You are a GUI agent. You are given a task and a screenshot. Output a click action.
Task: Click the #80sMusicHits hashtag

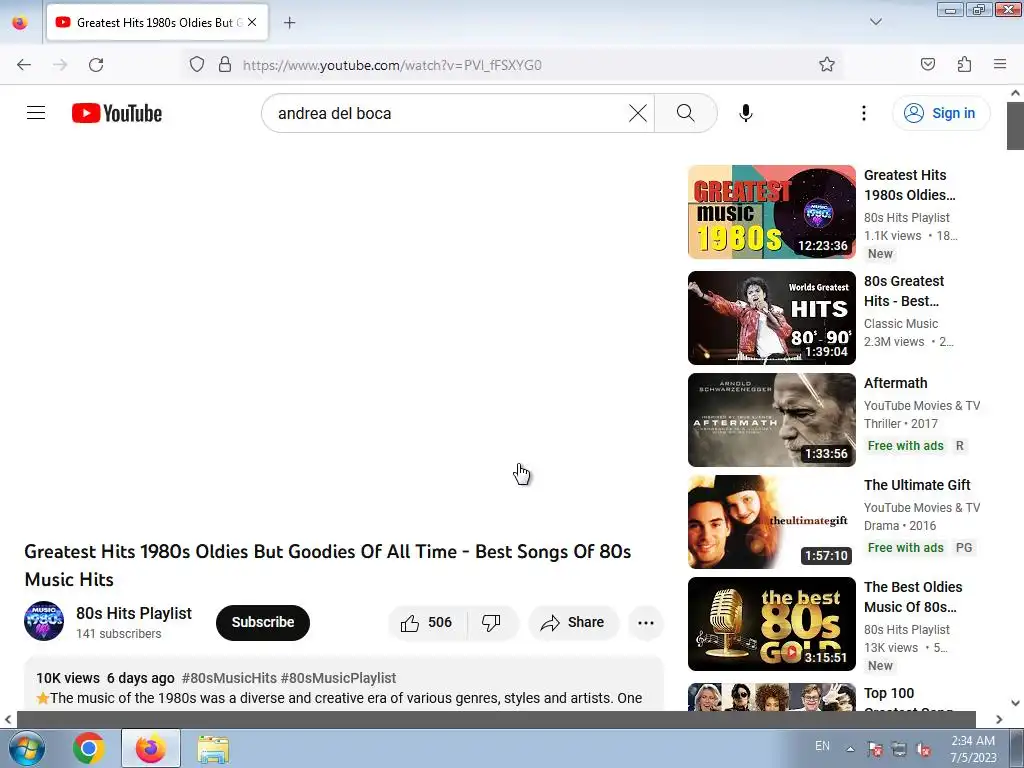tap(229, 678)
